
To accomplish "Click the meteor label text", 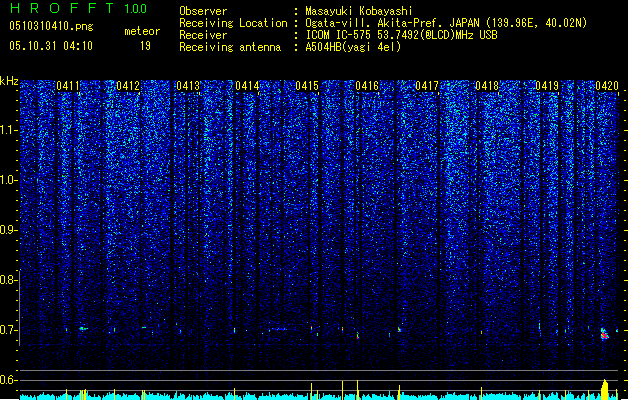I will point(142,31).
